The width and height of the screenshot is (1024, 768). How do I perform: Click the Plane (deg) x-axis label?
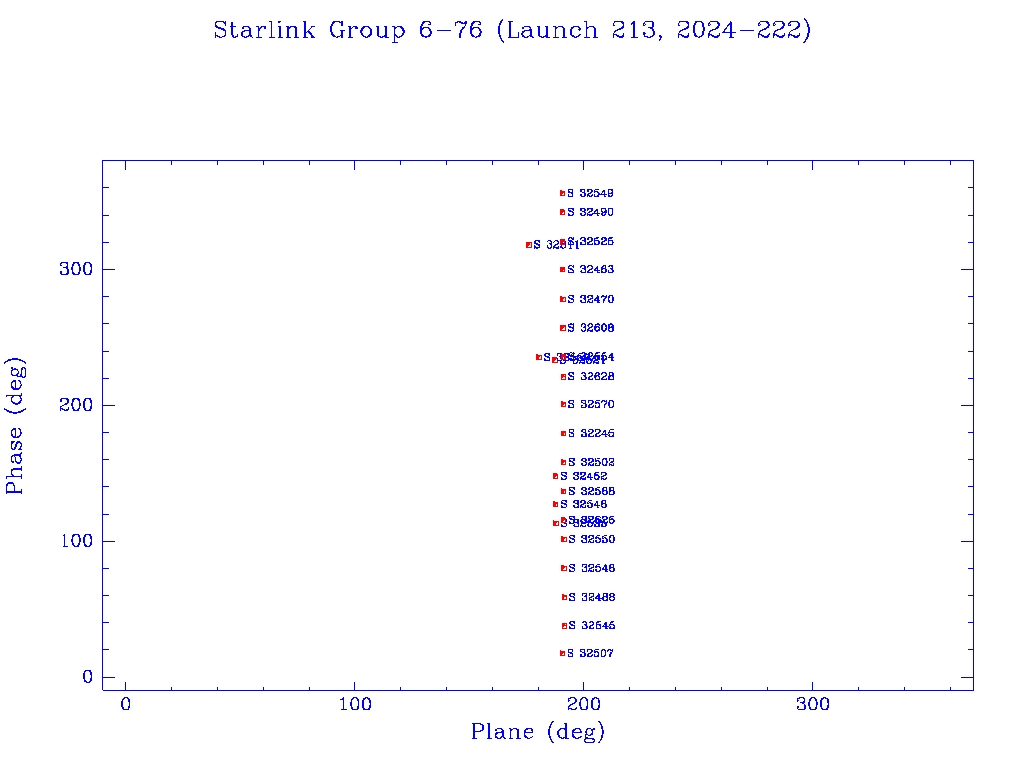[538, 732]
